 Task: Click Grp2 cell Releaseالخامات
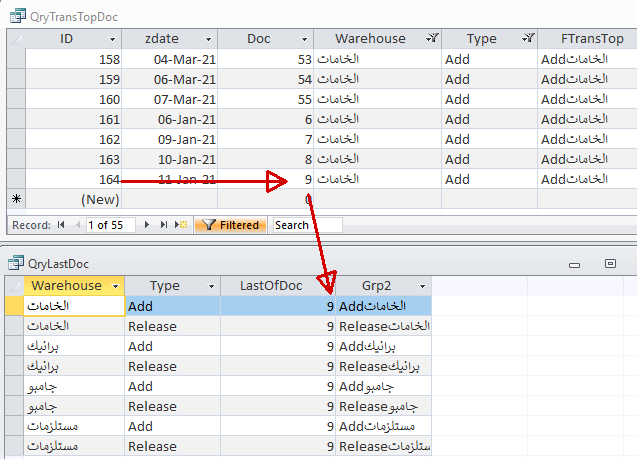coord(383,326)
